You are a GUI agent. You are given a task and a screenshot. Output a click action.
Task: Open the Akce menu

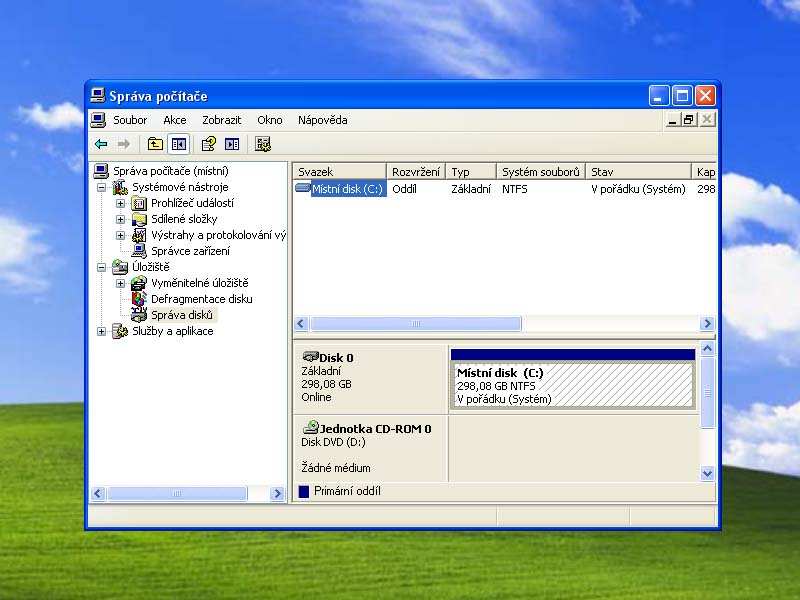[x=175, y=120]
